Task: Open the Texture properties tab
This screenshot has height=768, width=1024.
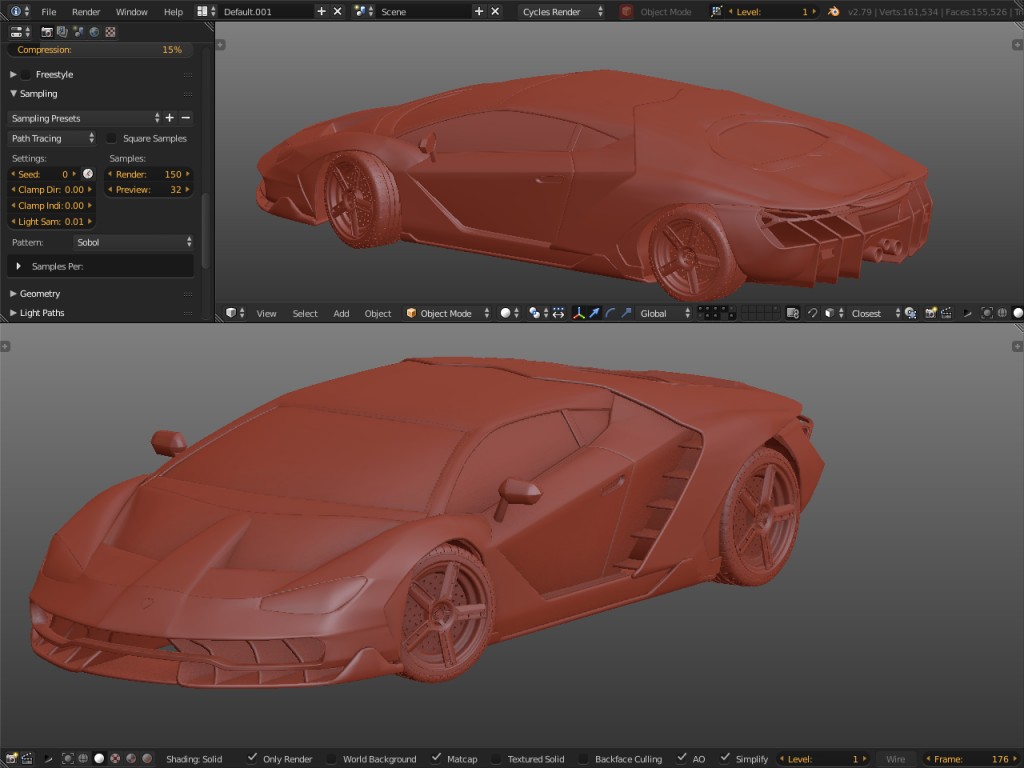Action: pyautogui.click(x=110, y=32)
